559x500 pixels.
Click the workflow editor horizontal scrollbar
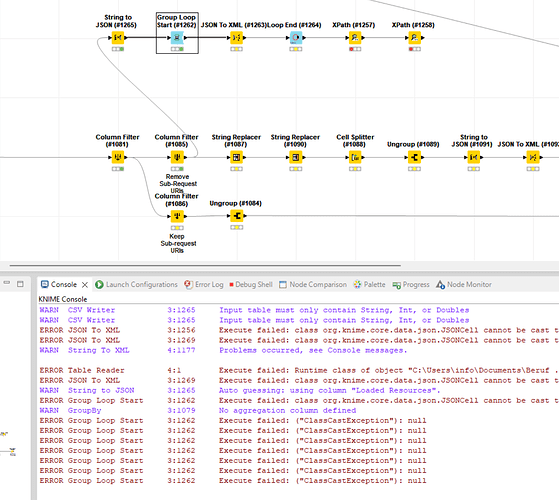(x=205, y=266)
